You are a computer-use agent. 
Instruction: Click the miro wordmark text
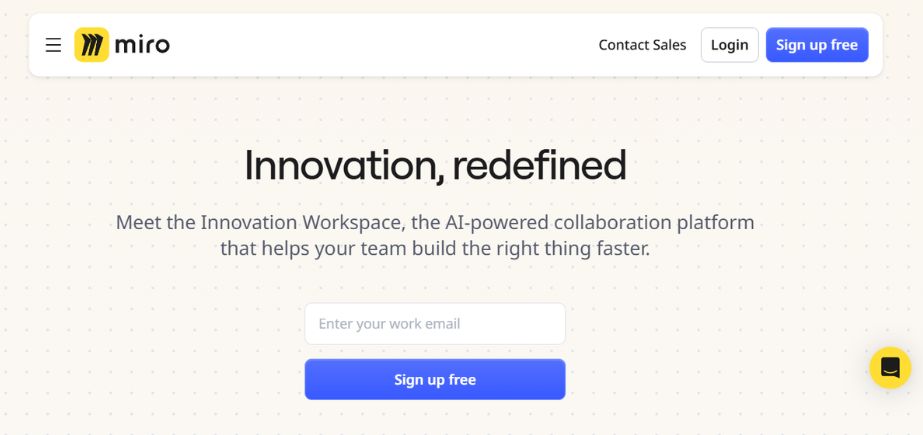[142, 45]
